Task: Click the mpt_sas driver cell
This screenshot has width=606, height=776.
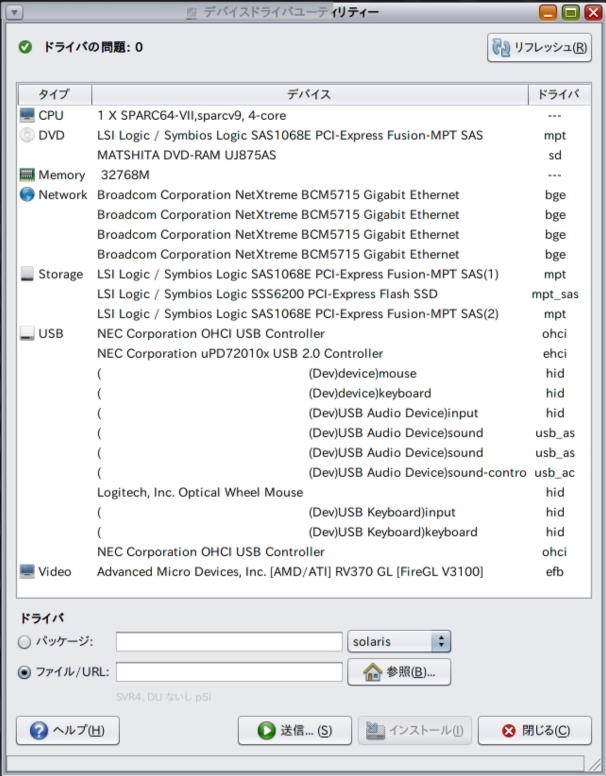Action: click(x=555, y=294)
